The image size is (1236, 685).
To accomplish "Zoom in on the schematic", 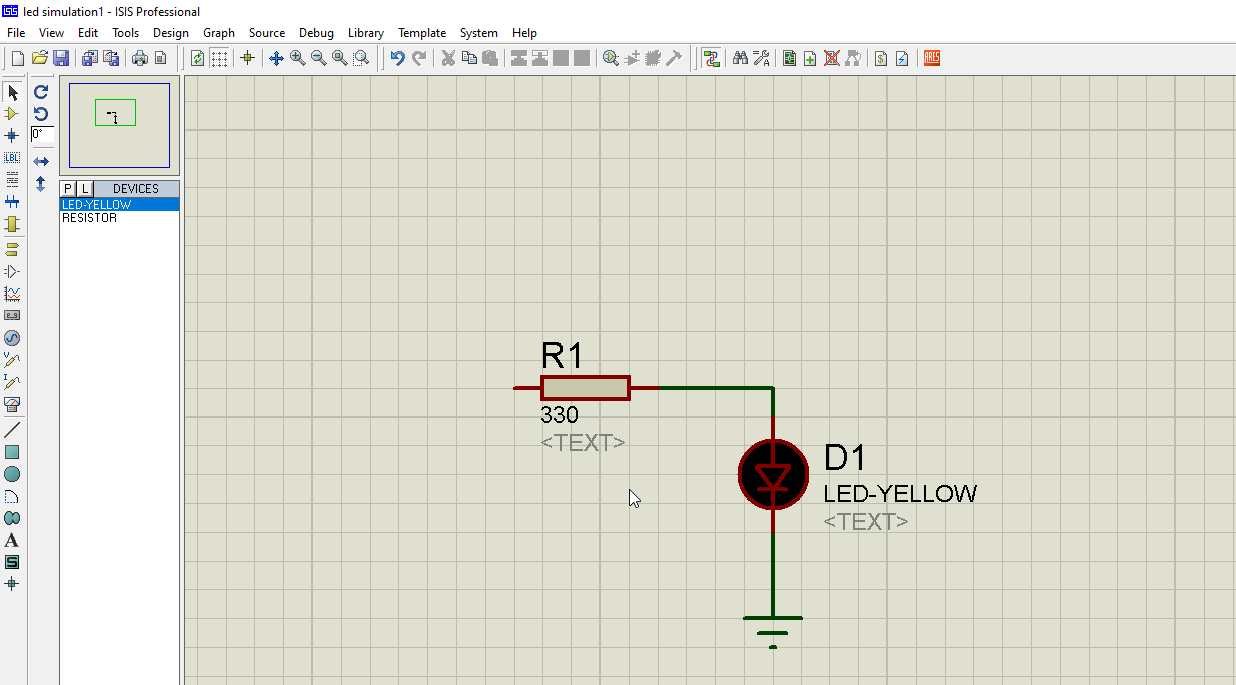I will (x=297, y=58).
